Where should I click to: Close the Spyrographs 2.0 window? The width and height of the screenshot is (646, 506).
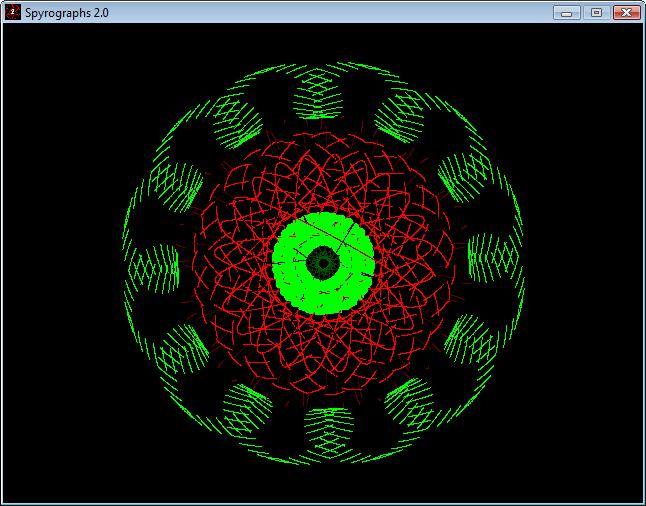tap(626, 13)
